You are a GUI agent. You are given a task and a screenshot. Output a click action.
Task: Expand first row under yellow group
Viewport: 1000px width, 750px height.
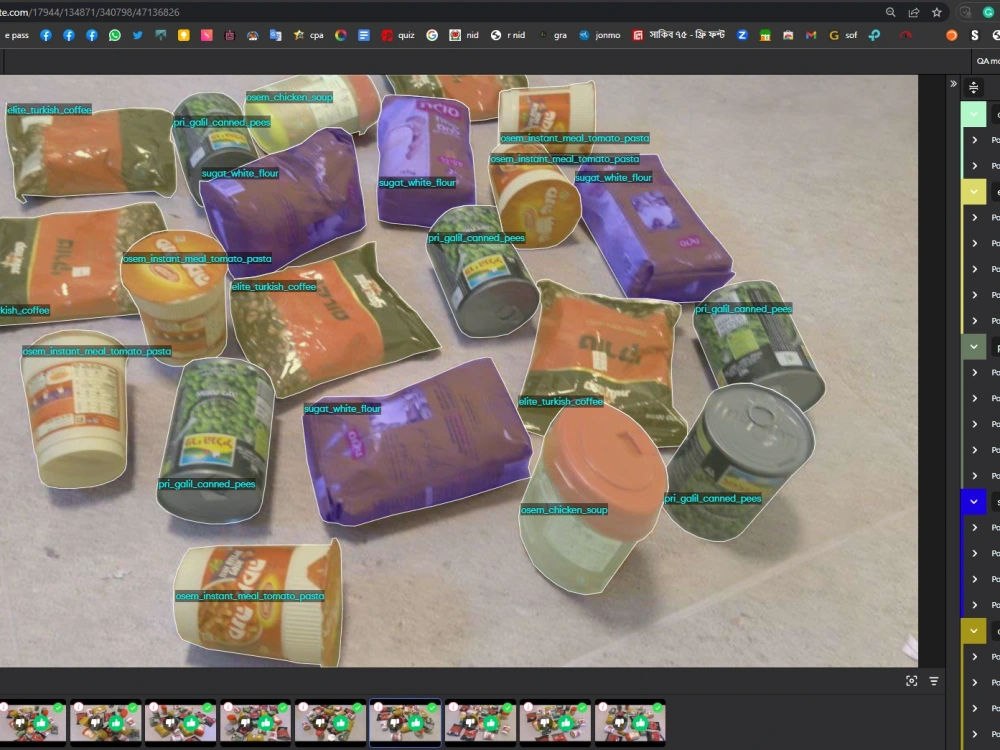pyautogui.click(x=974, y=217)
